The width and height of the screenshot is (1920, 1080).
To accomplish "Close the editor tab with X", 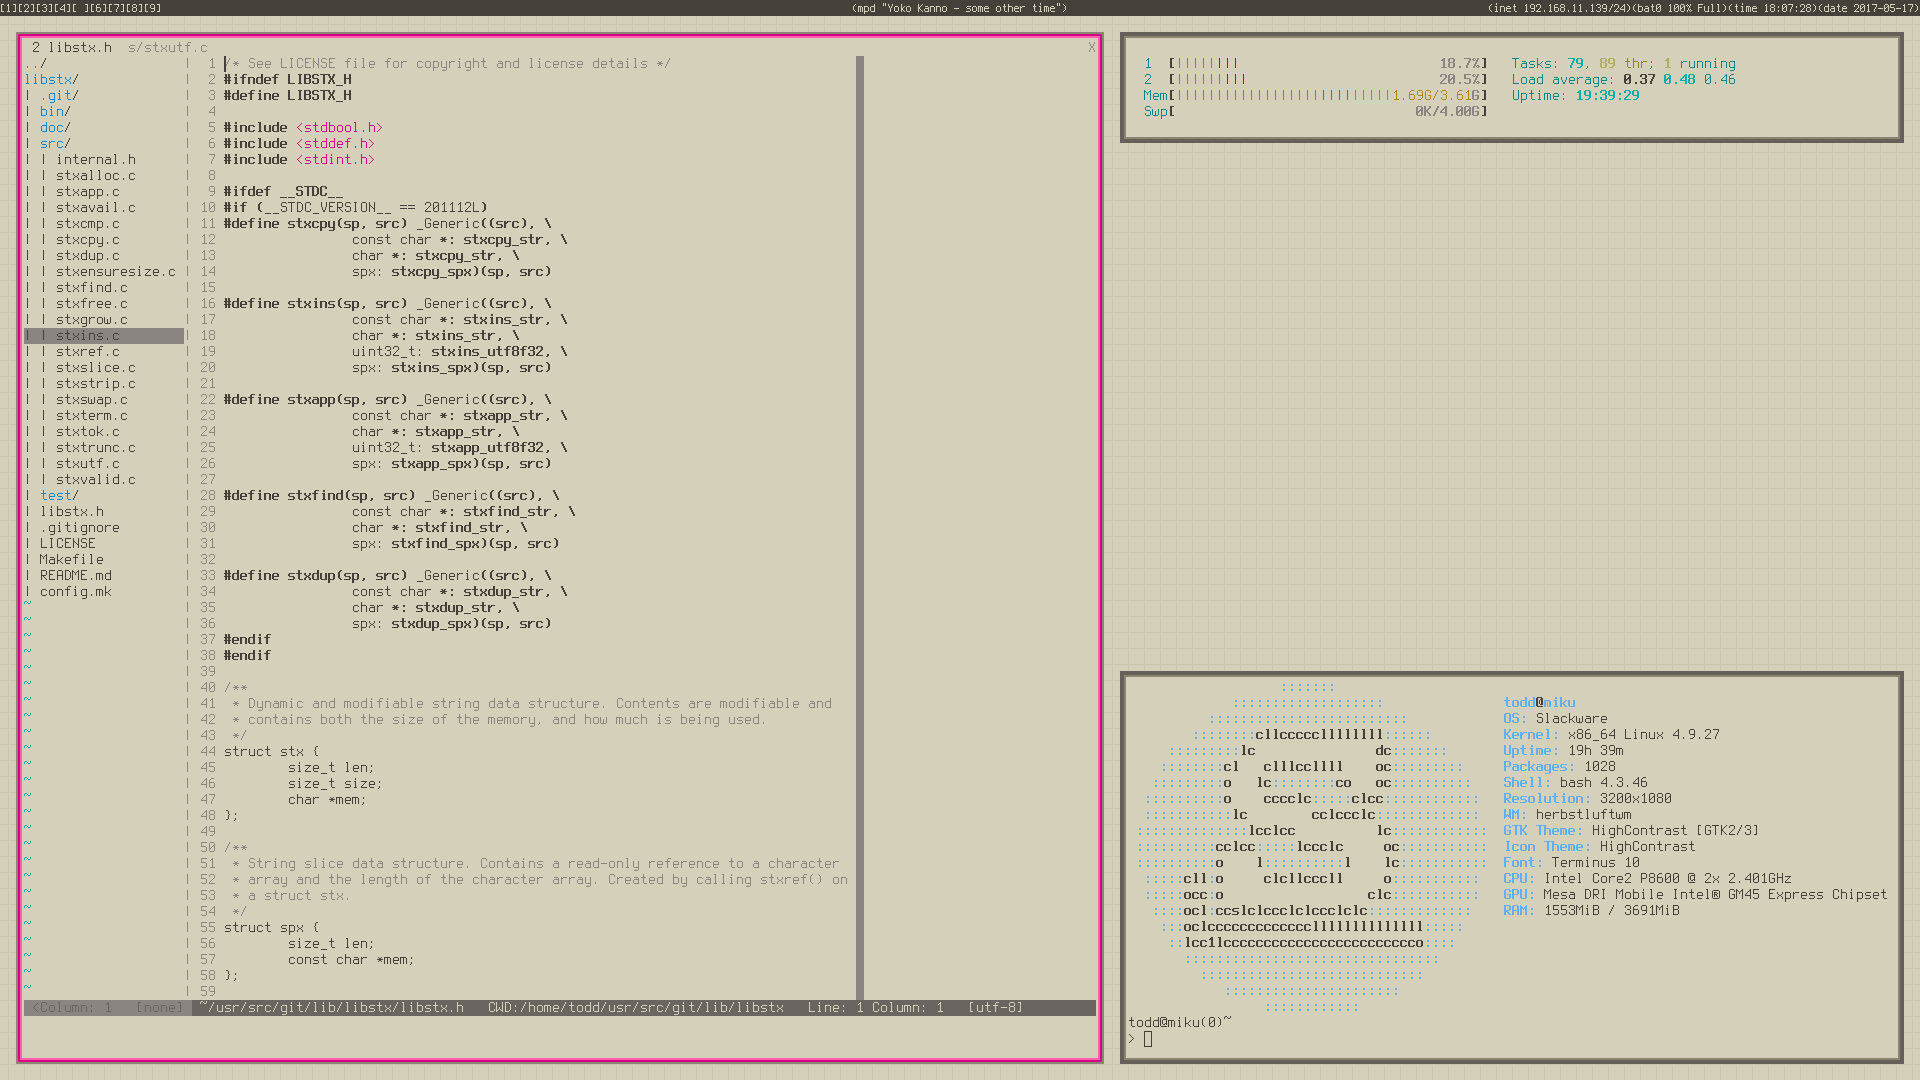I will point(1091,47).
